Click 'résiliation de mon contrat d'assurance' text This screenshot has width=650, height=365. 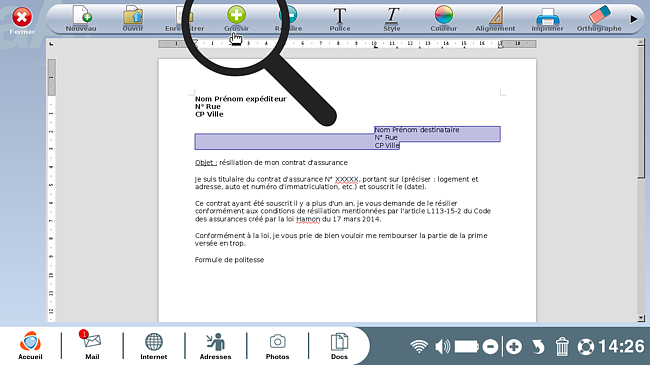point(284,163)
